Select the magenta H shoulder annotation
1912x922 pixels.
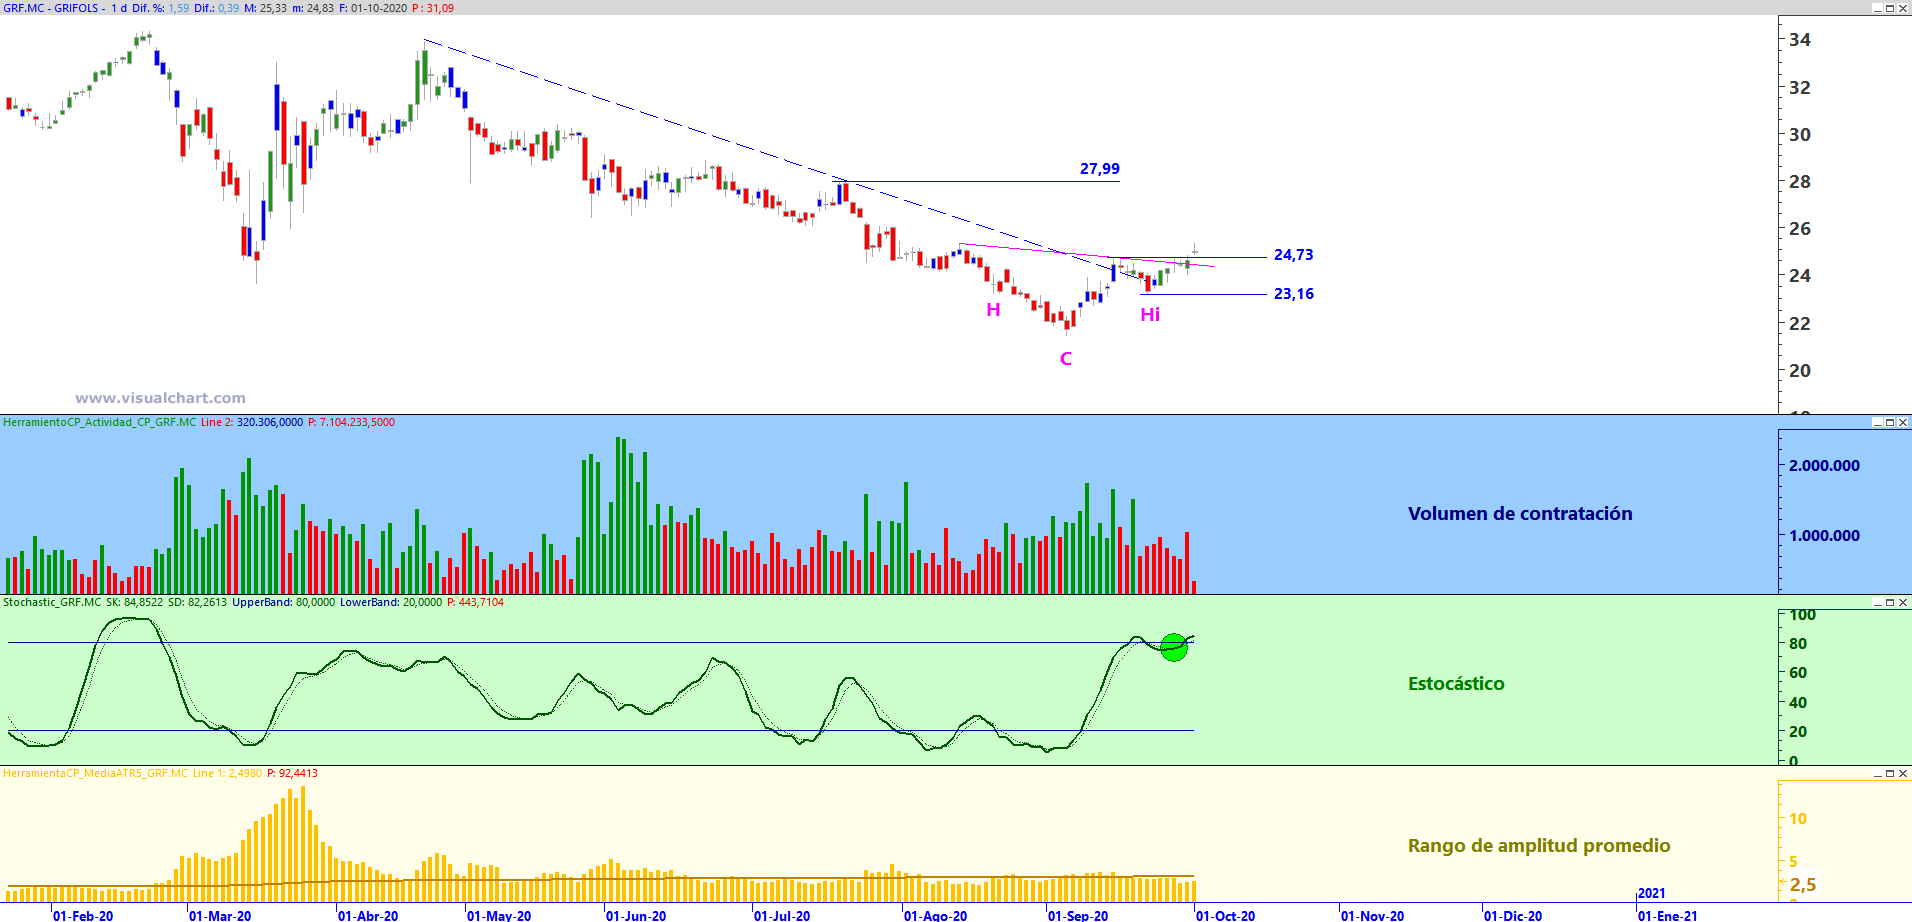pyautogui.click(x=993, y=310)
